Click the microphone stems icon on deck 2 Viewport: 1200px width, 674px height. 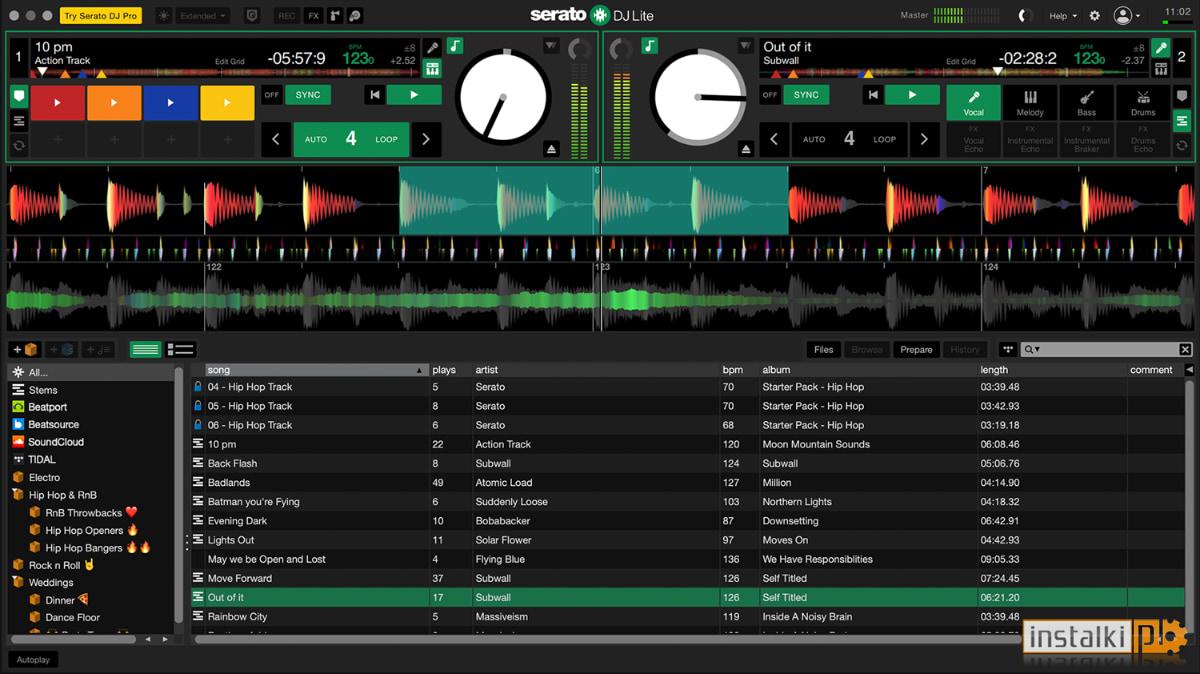pos(1161,48)
